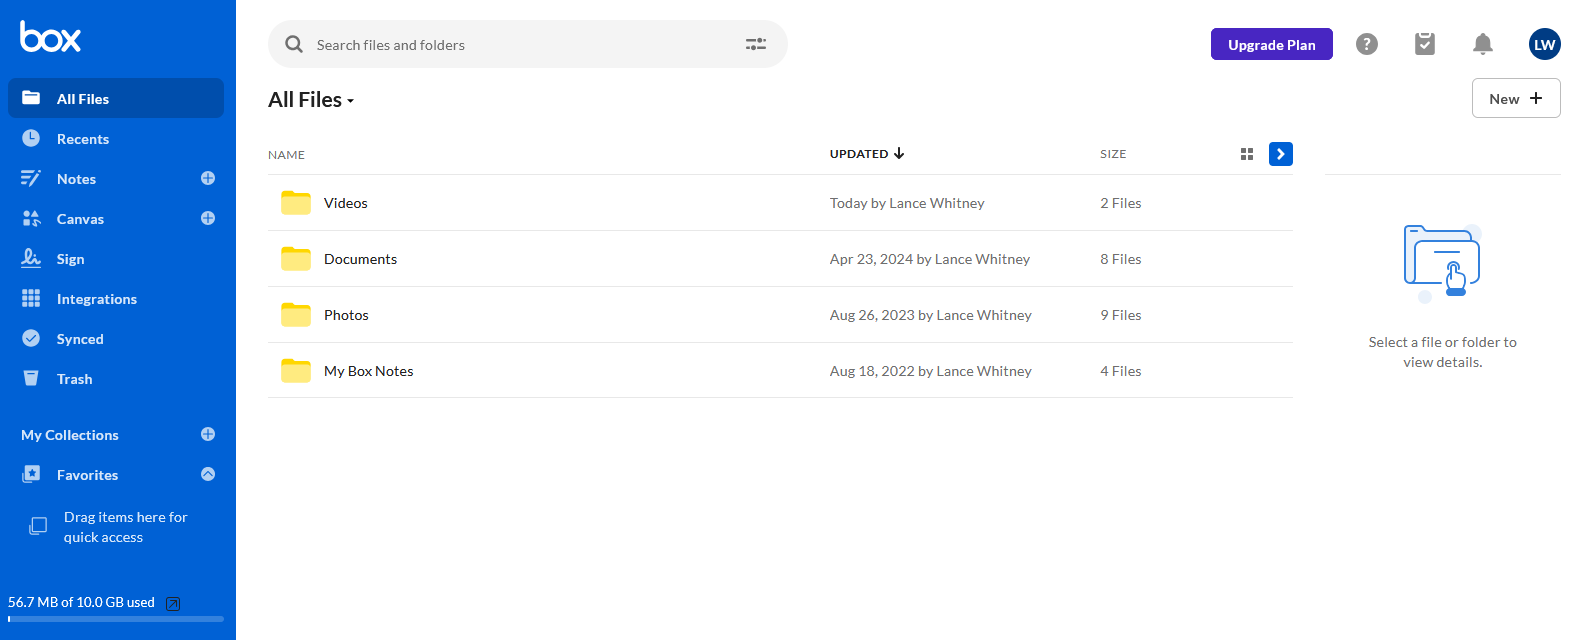Go to Recents in sidebar
The height and width of the screenshot is (640, 1581).
click(83, 139)
